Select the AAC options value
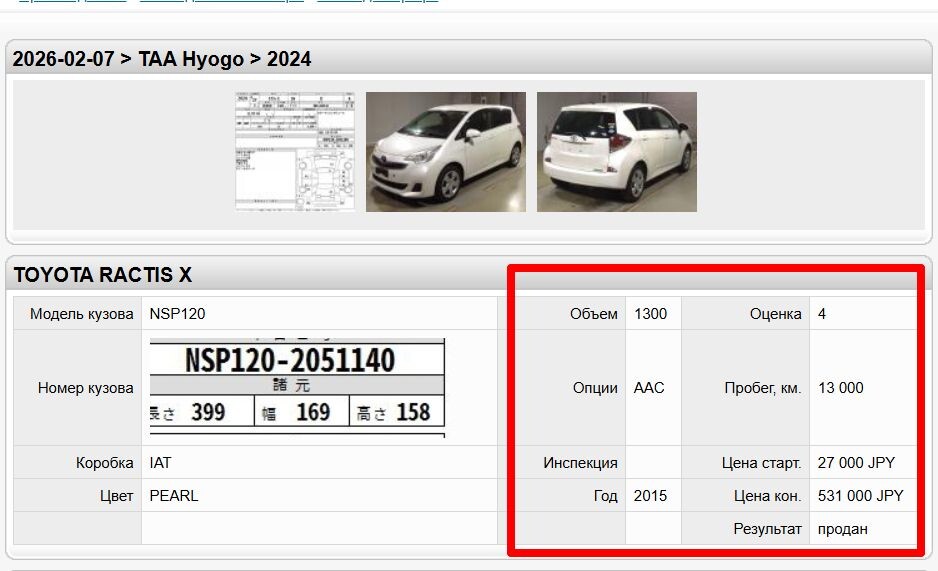Image resolution: width=938 pixels, height=571 pixels. tap(649, 388)
